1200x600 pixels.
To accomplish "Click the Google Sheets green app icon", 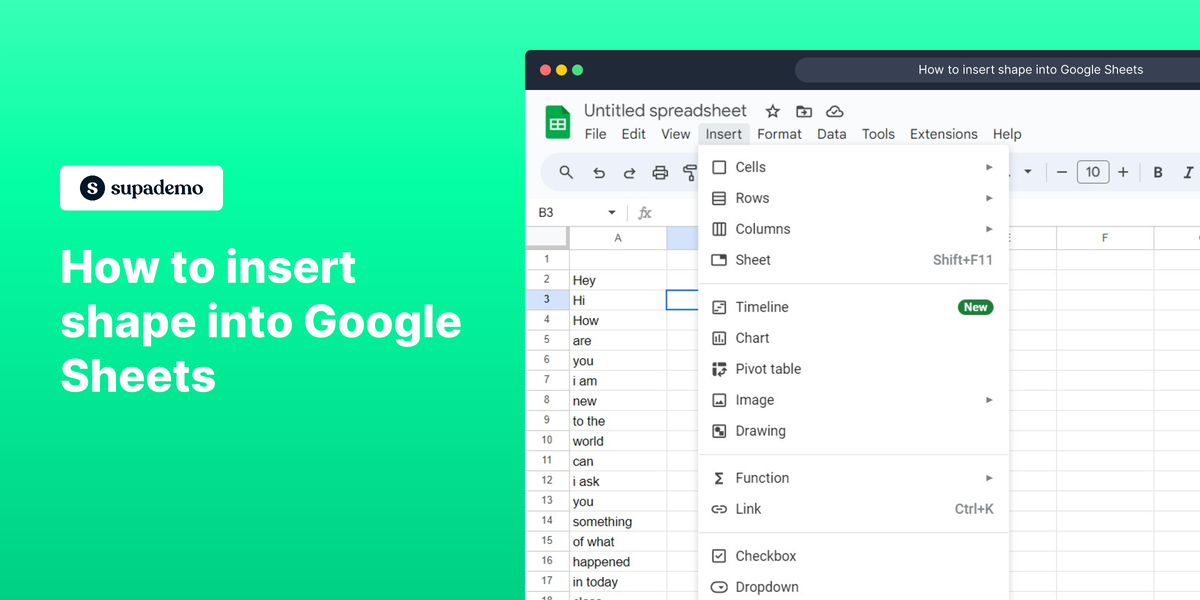I will point(557,121).
